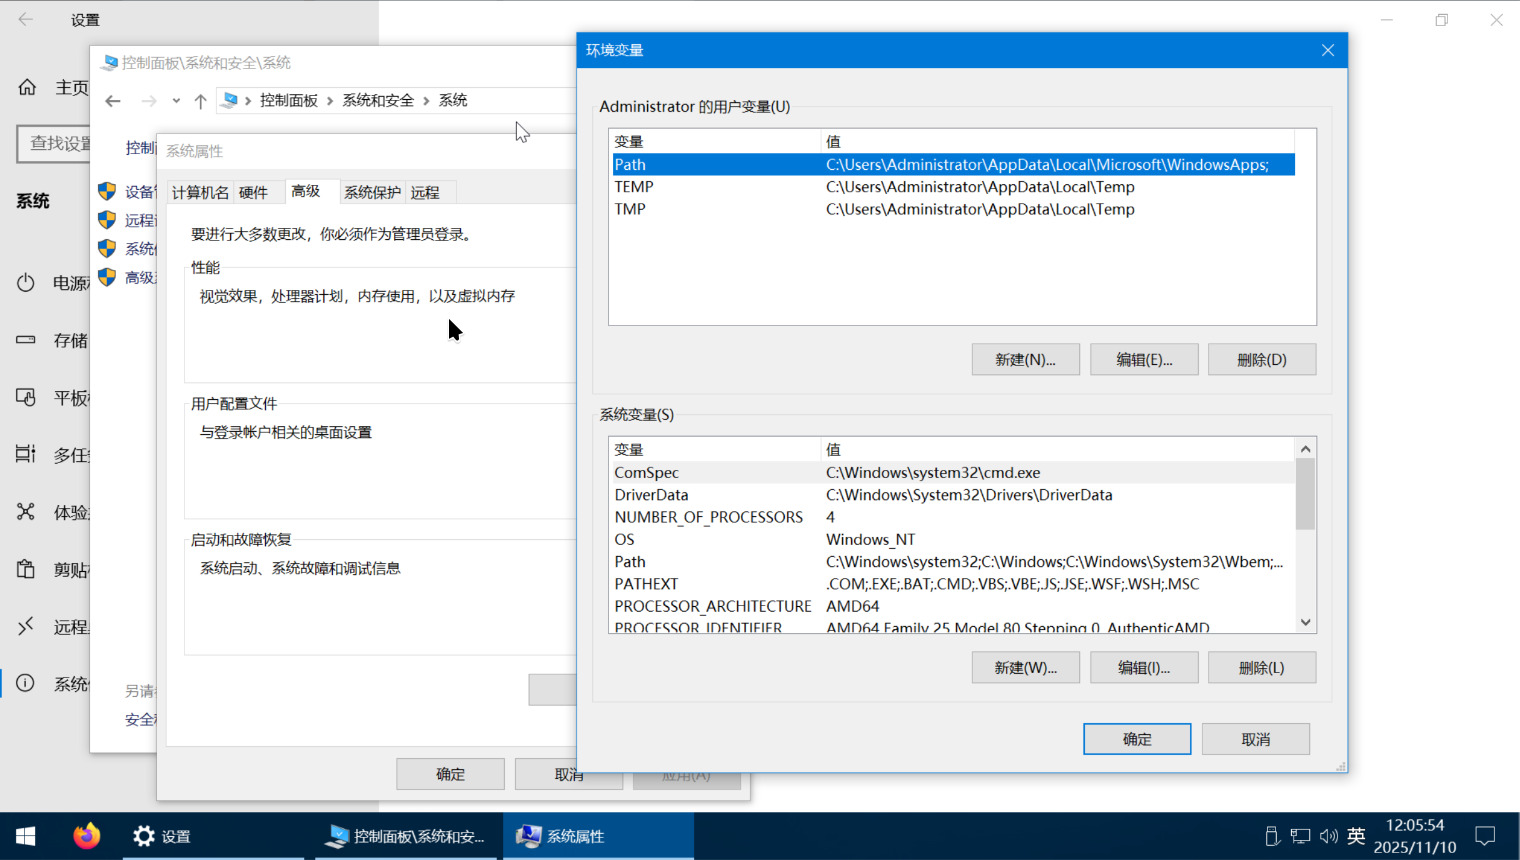Viewport: 1520px width, 860px height.
Task: Expand breadcrumb chevron after 控制面板
Action: point(330,101)
